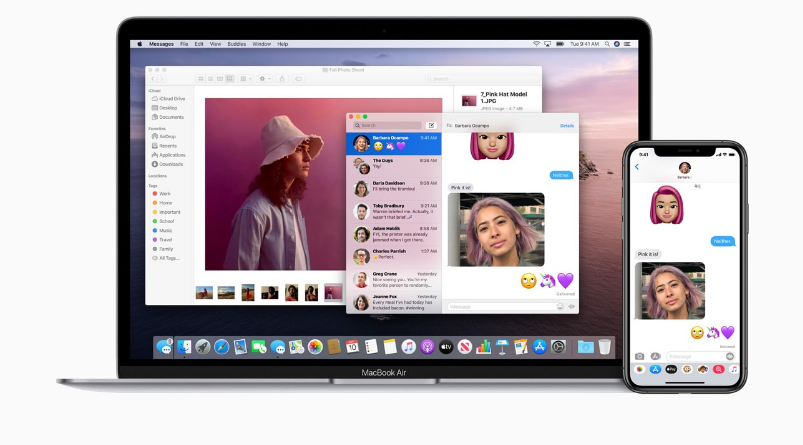Viewport: 803px width, 445px height.
Task: Select purple Travel tag in Finder
Action: 162,240
